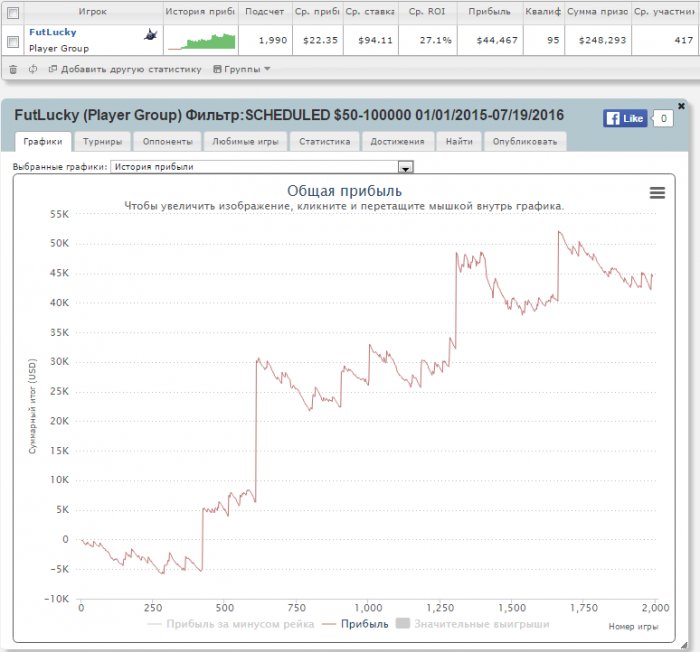This screenshot has width=700, height=652.
Task: Check the FutLucky row checkbox
Action: [x=13, y=42]
